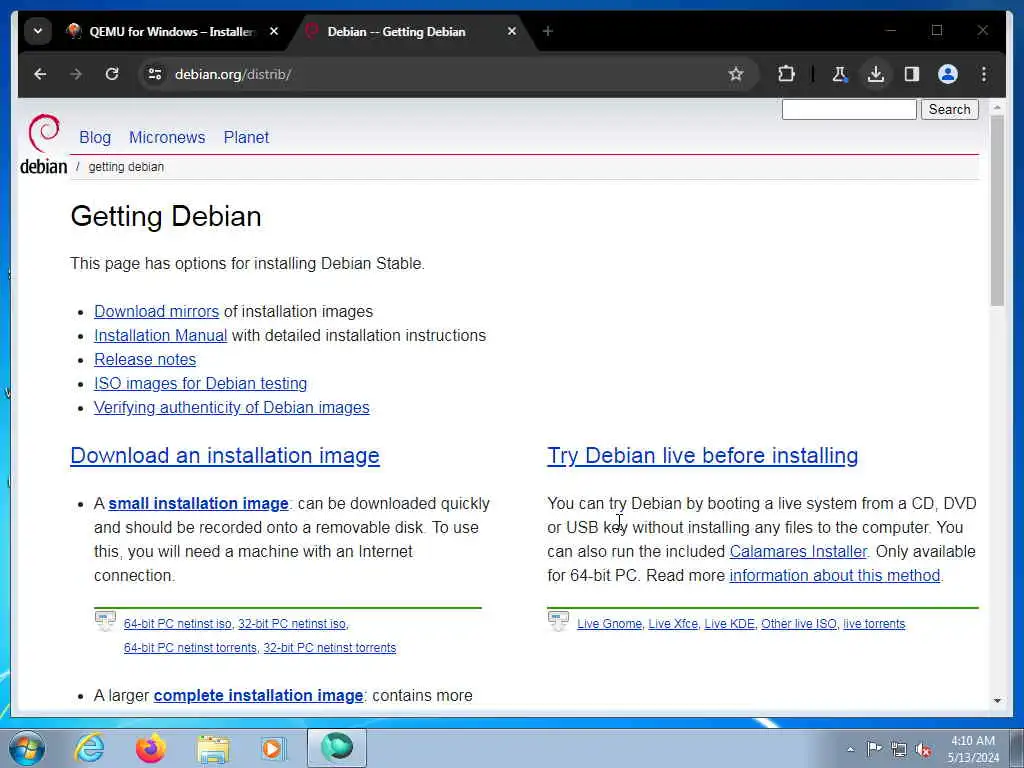View site information icon in address bar
The image size is (1024, 768).
coord(155,74)
